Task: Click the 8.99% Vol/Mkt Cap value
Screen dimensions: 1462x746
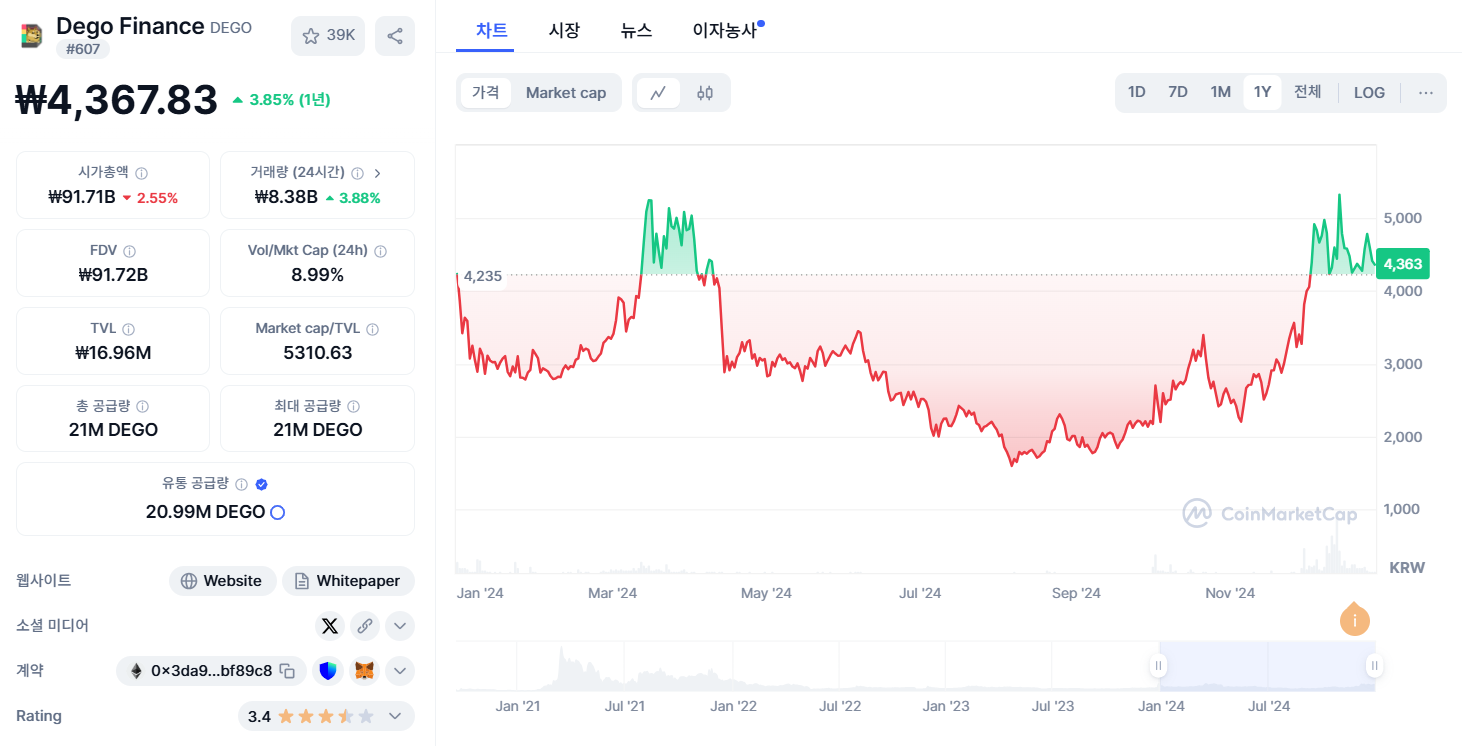Action: tap(318, 275)
